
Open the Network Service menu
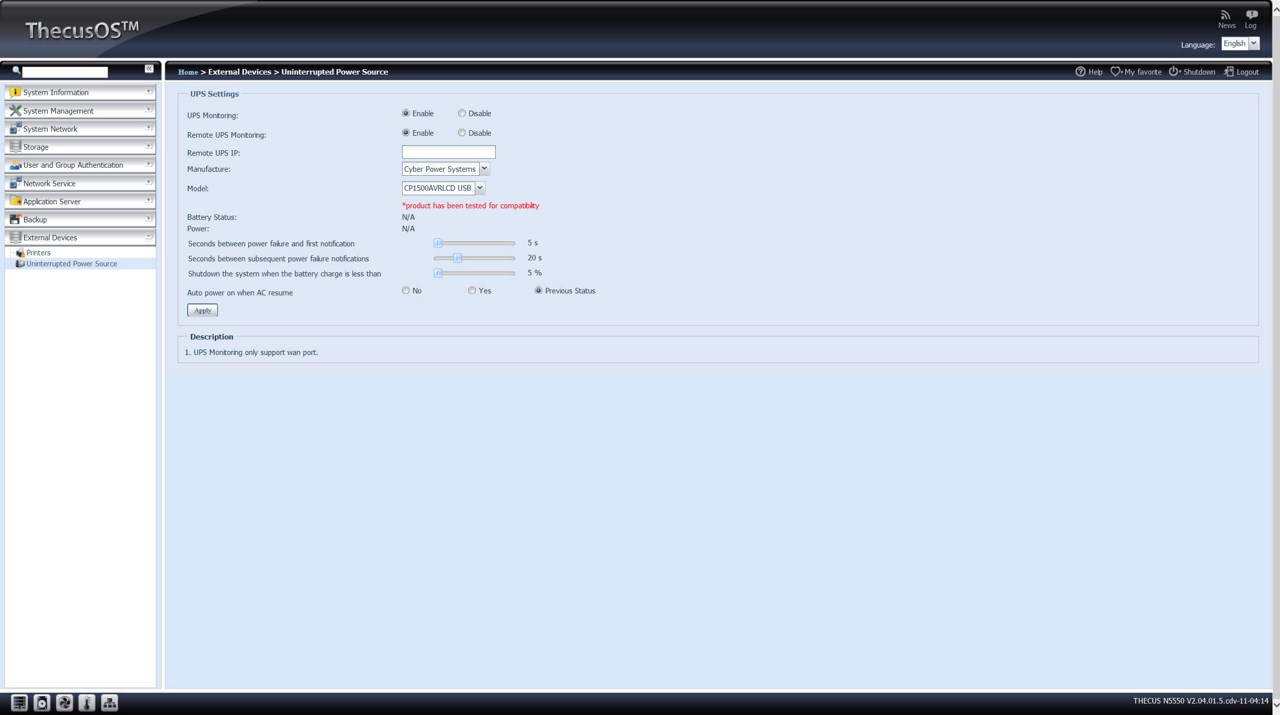click(80, 183)
